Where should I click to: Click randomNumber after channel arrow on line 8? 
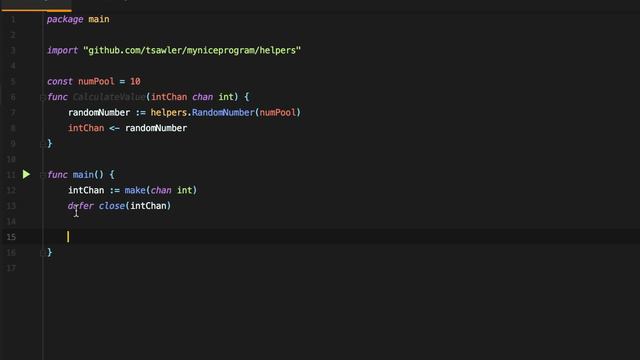pos(156,128)
